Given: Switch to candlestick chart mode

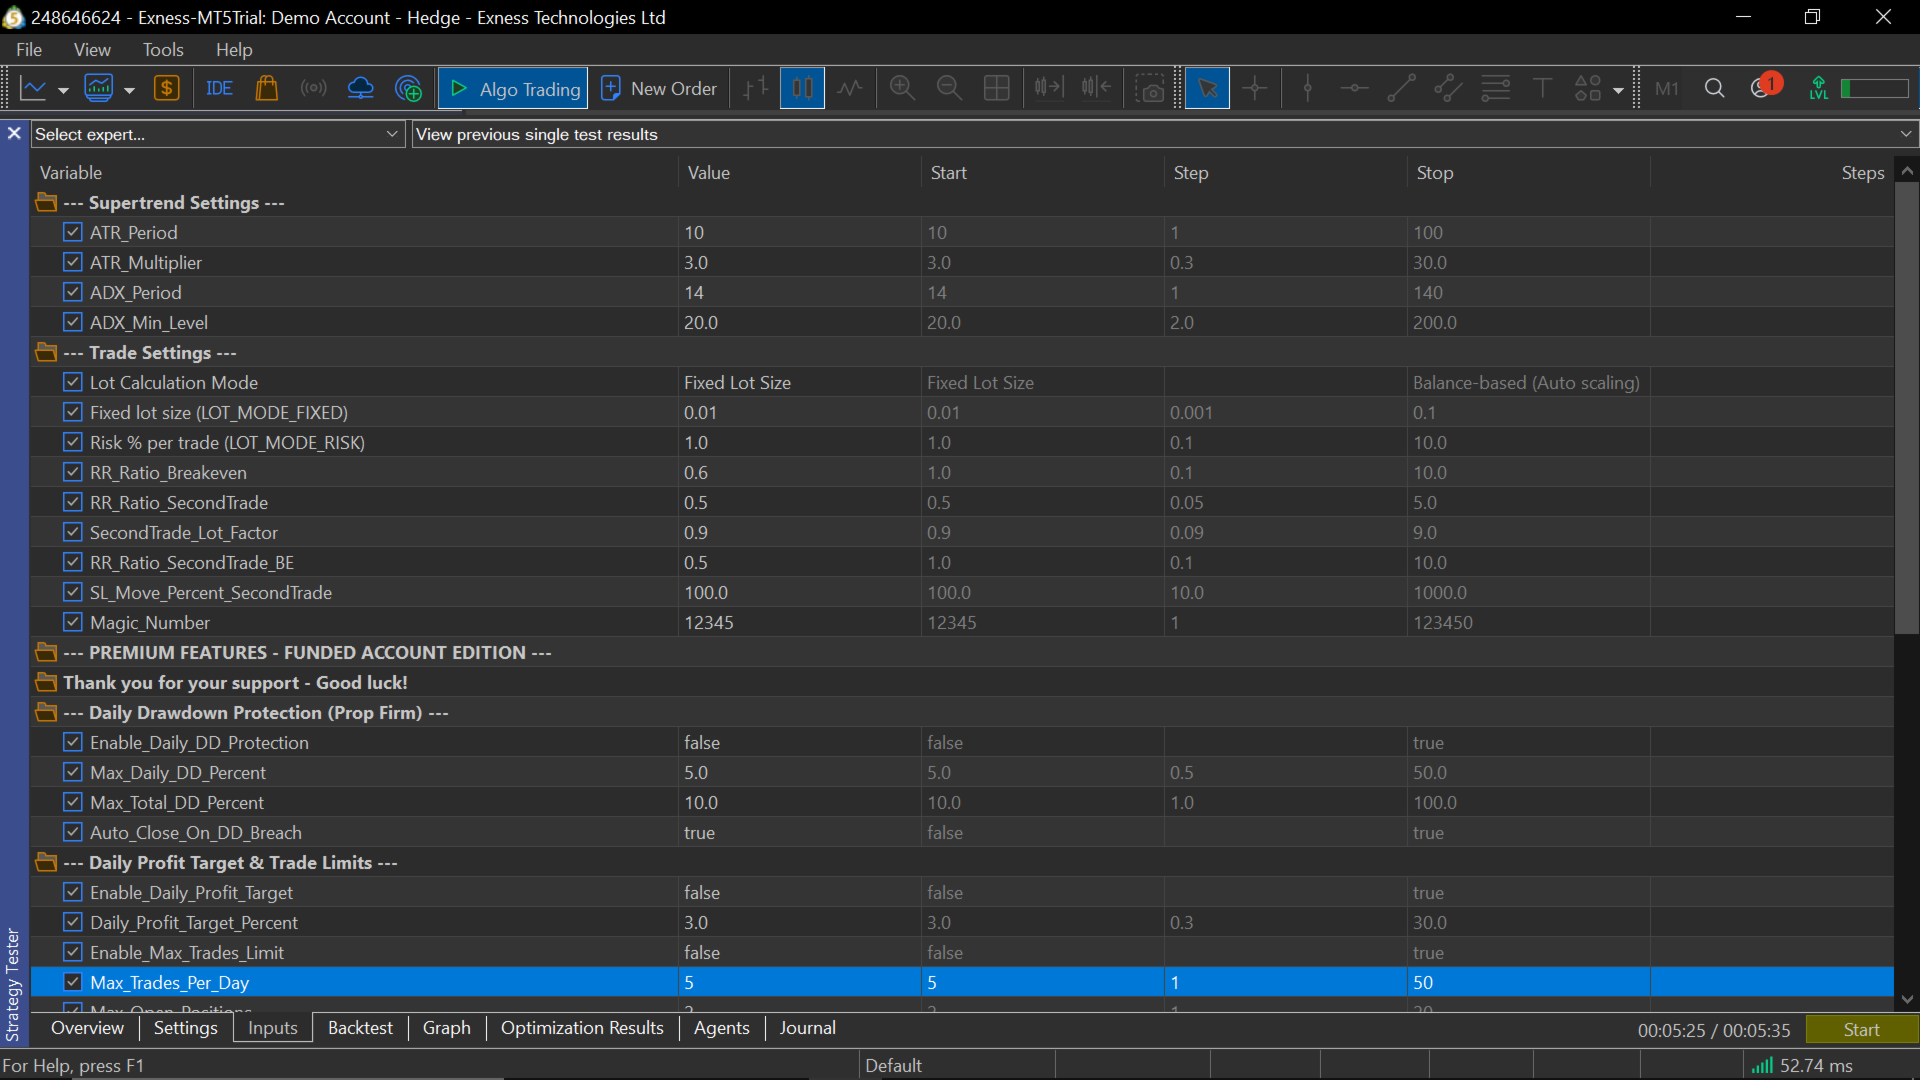Looking at the screenshot, I should click(802, 89).
